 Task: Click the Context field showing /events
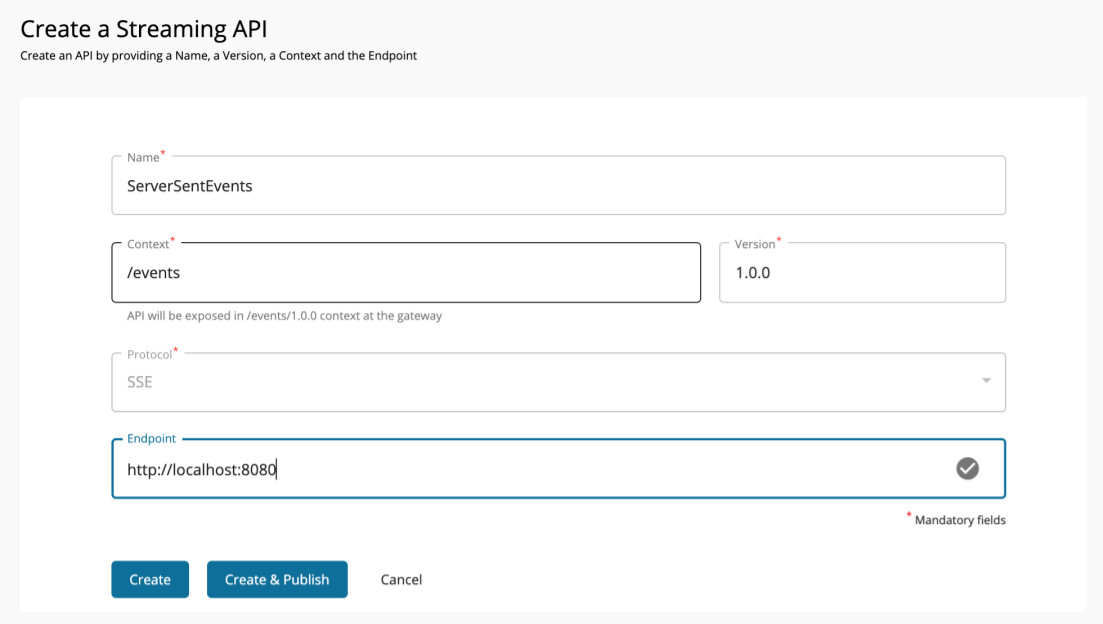405,272
